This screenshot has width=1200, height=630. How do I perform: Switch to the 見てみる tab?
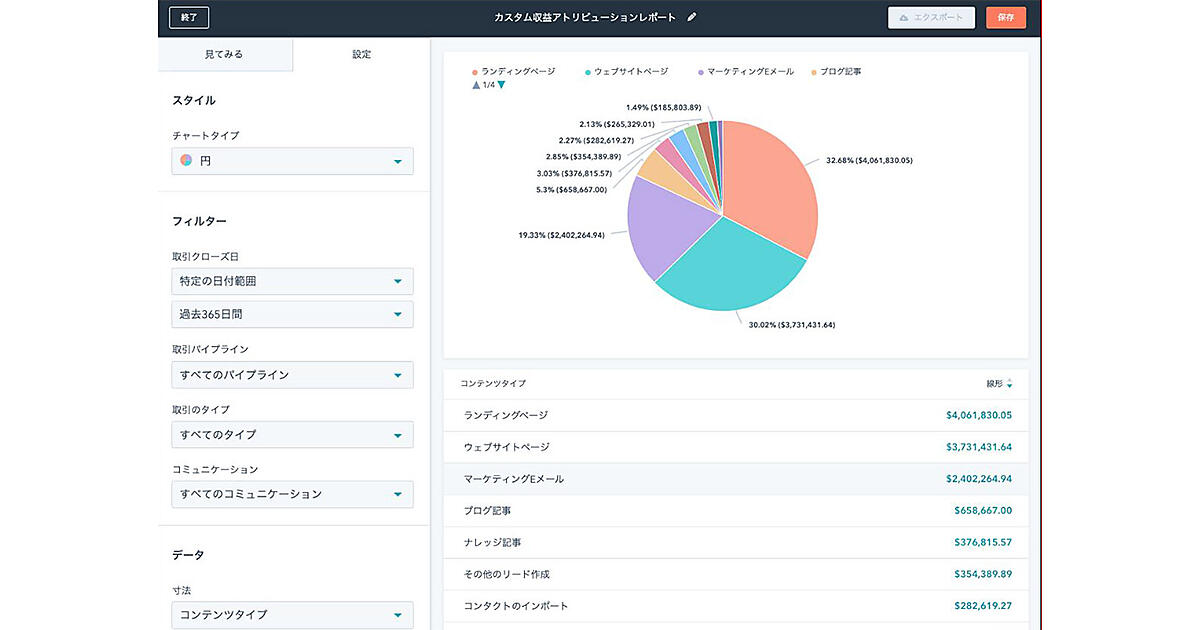pyautogui.click(x=224, y=54)
